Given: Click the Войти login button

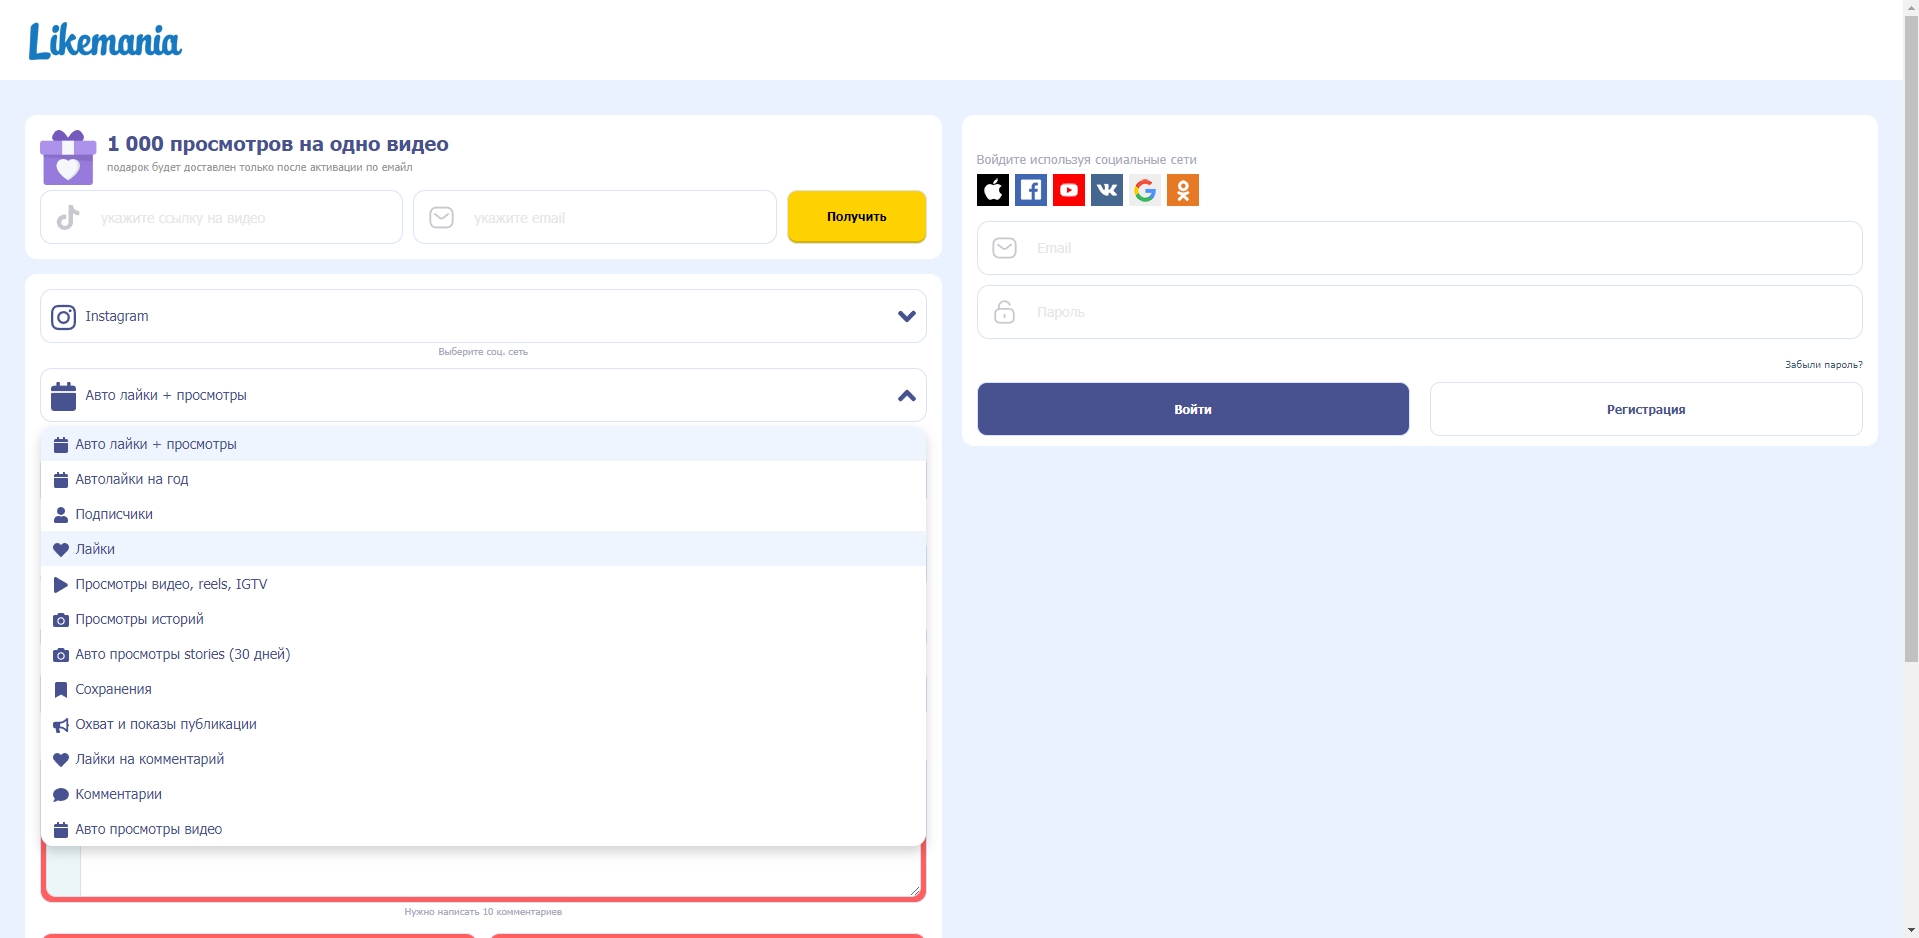Looking at the screenshot, I should click(1193, 409).
